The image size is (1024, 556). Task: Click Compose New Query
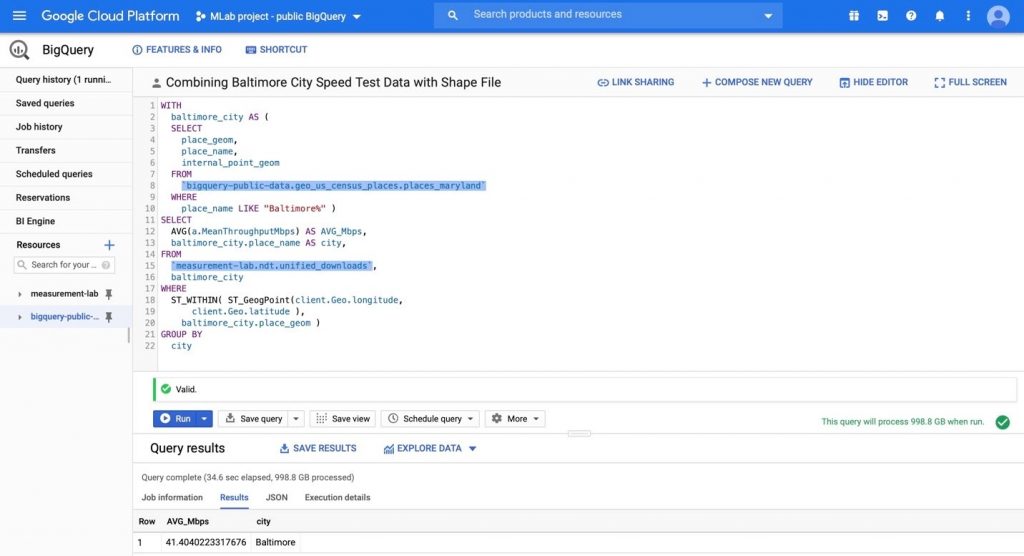tap(757, 82)
